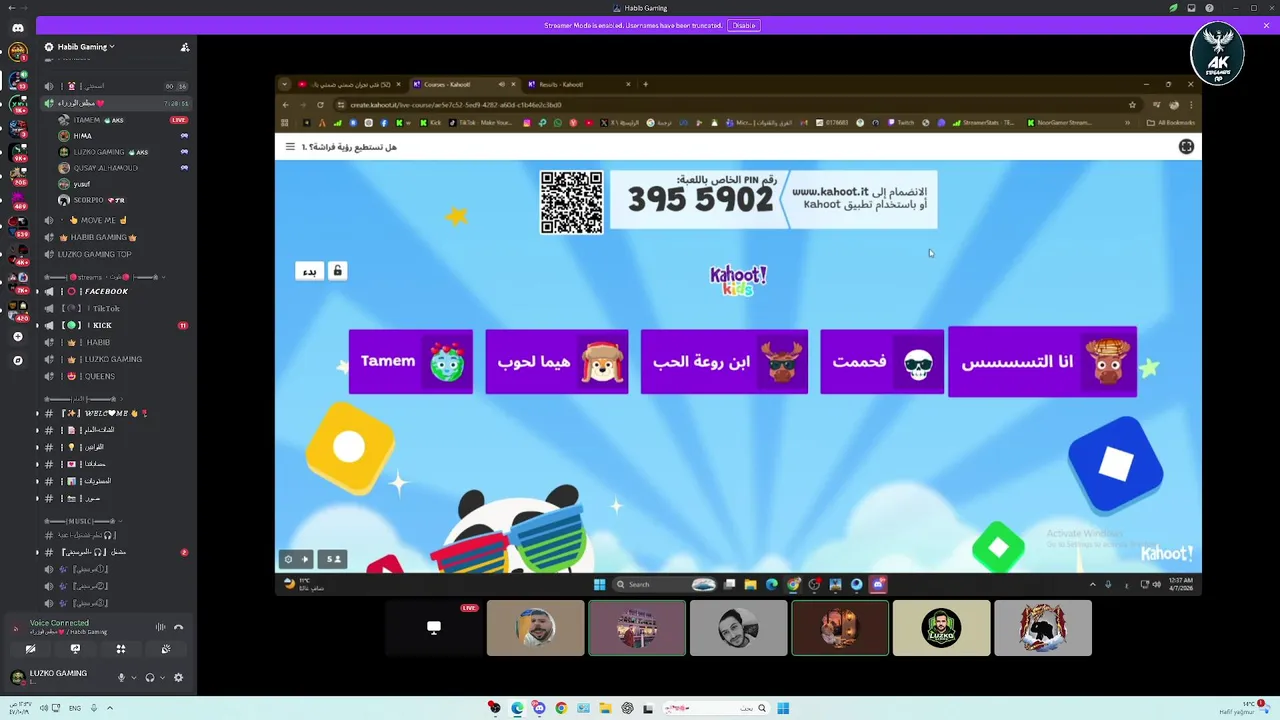Click the player count indicator showing 5
This screenshot has height=720, width=1280.
[x=334, y=559]
